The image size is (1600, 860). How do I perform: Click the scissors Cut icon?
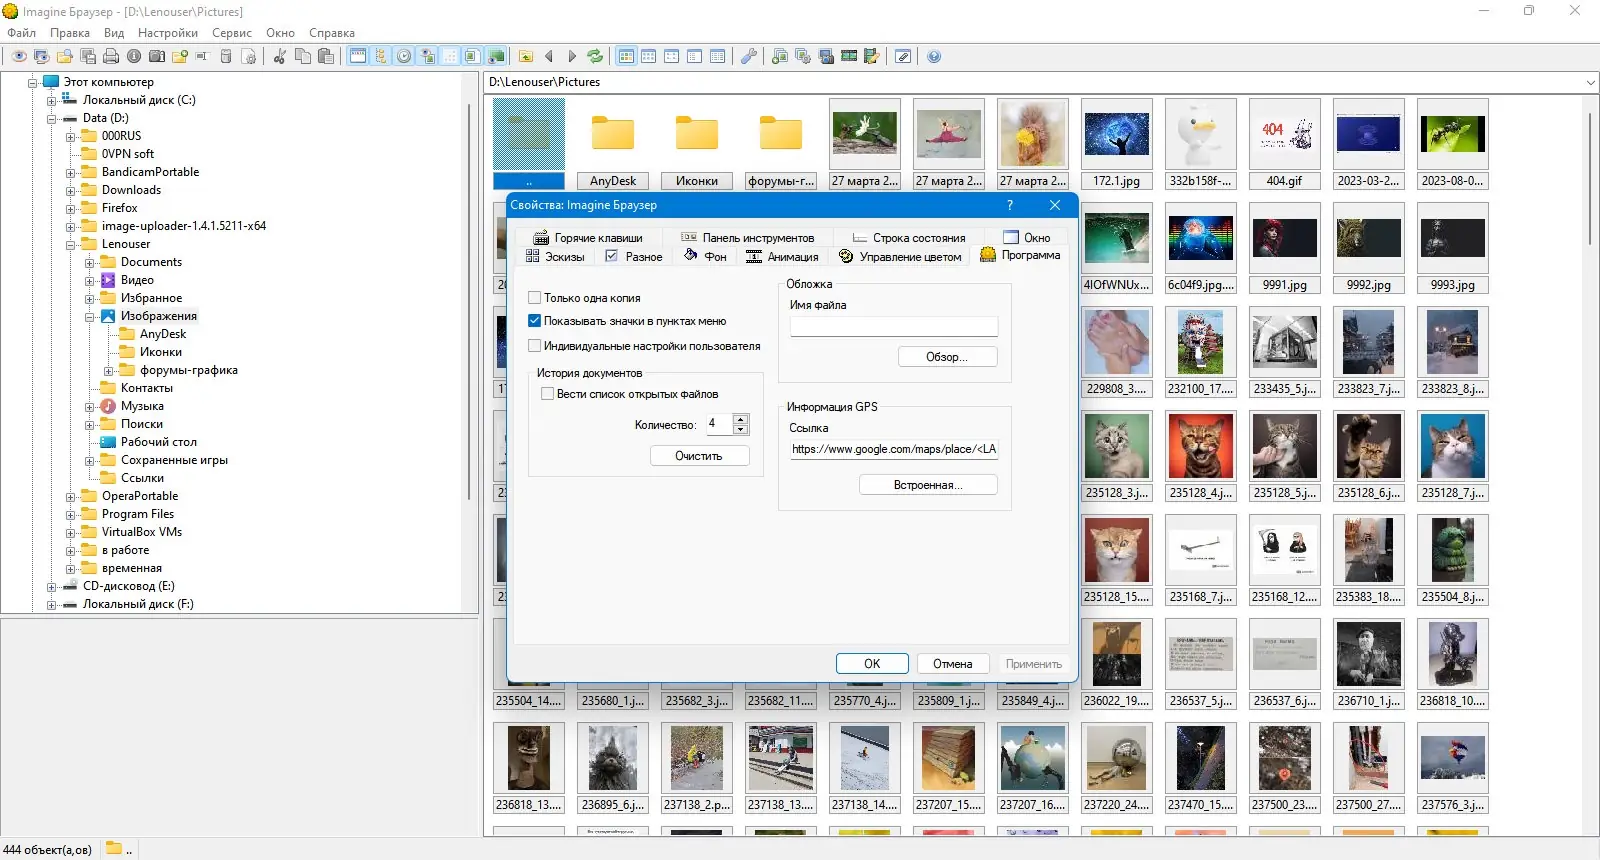coord(280,57)
